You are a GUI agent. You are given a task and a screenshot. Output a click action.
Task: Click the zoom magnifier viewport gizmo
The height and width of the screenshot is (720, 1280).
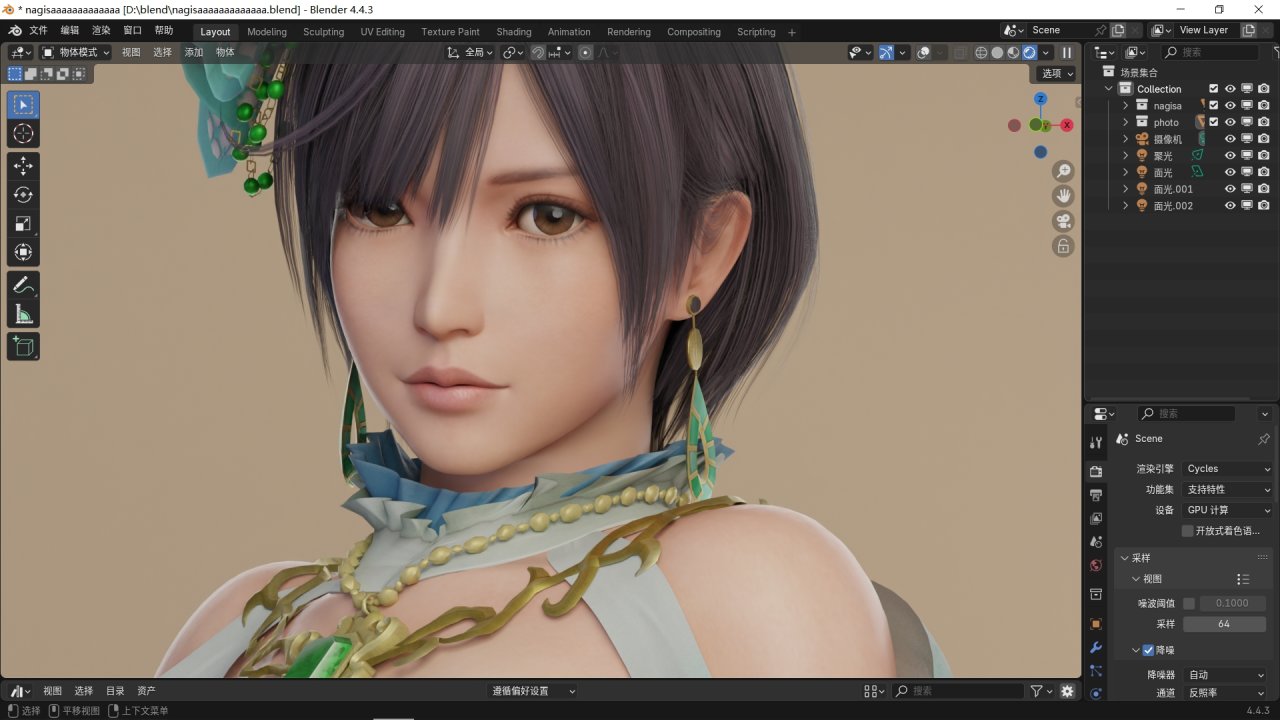[x=1063, y=171]
